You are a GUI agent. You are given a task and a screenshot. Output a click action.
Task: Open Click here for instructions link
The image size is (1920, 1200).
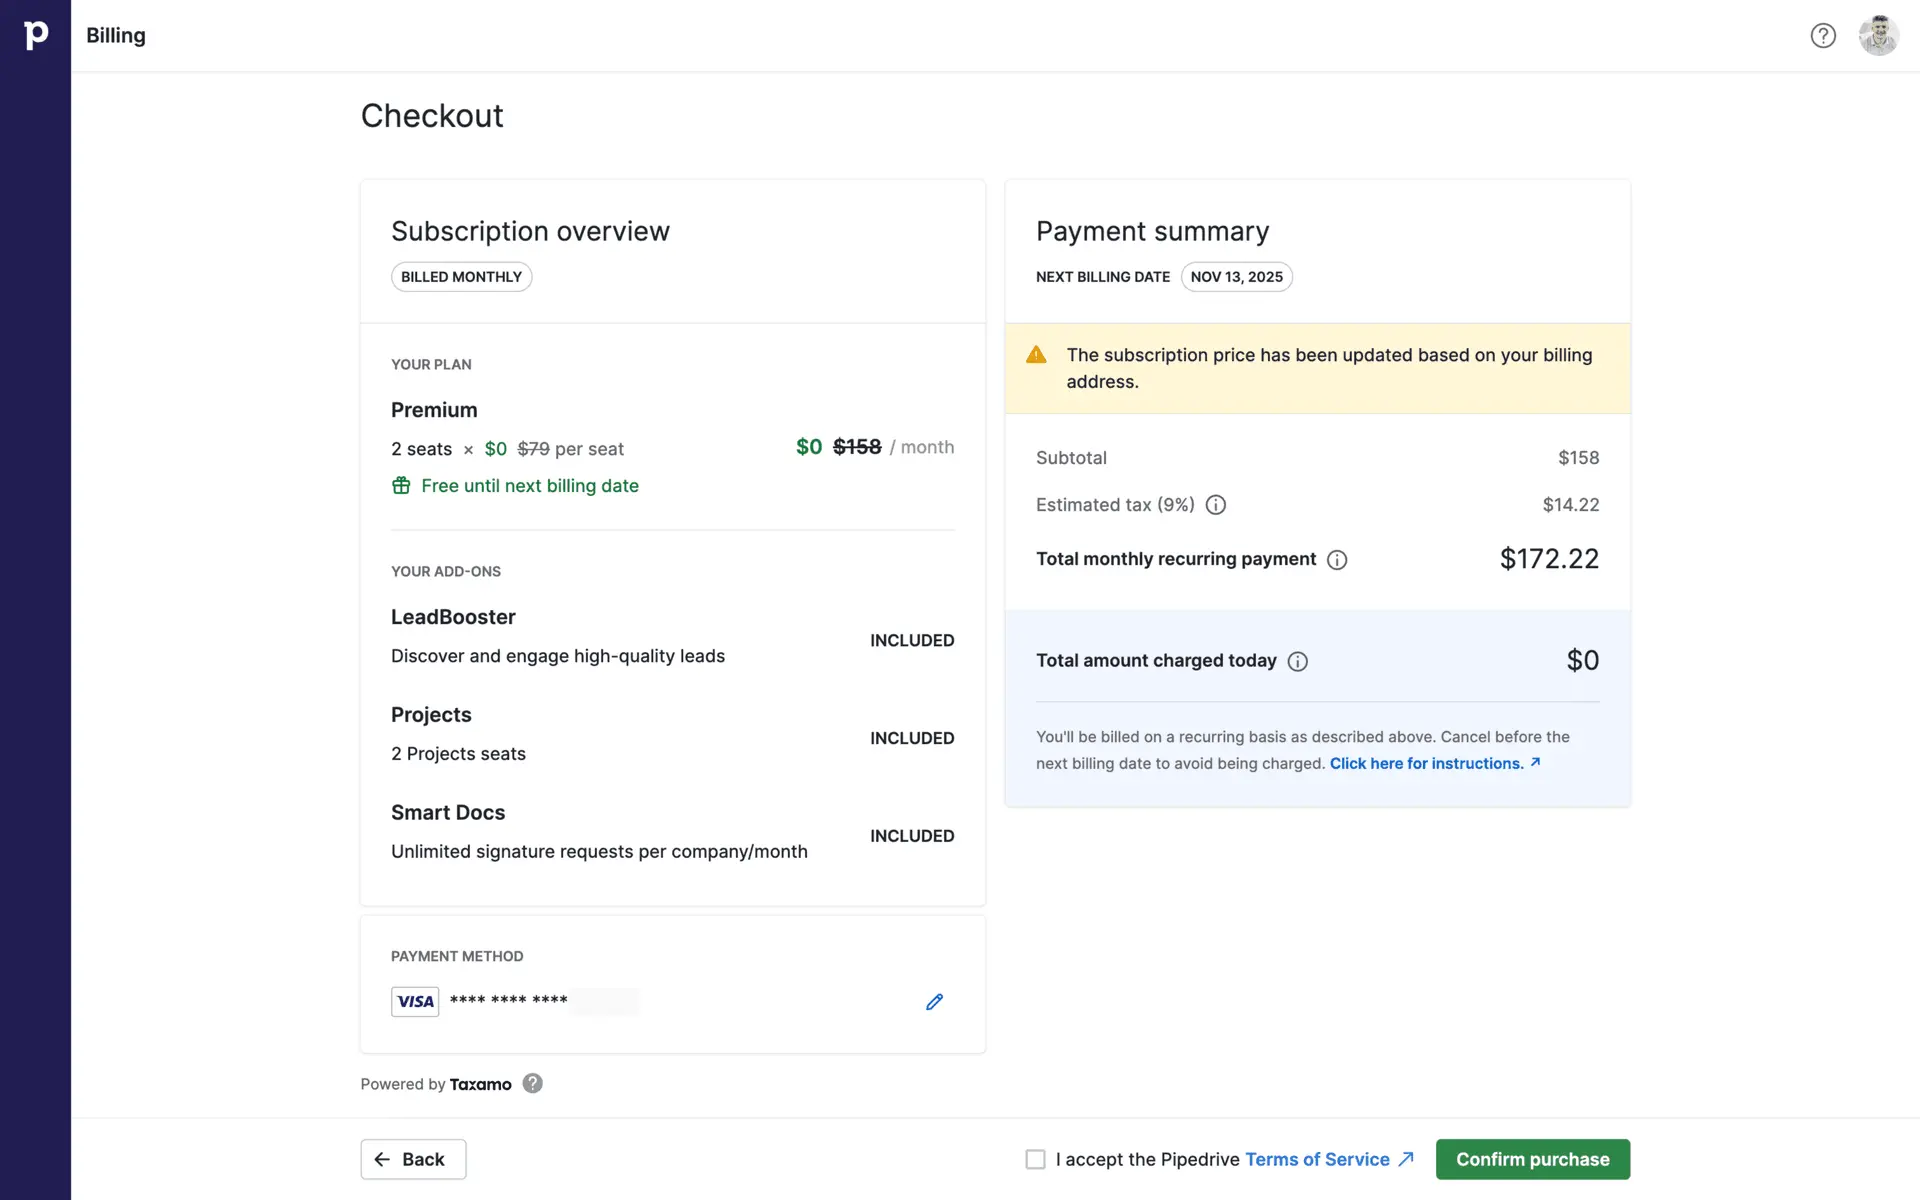1427,764
